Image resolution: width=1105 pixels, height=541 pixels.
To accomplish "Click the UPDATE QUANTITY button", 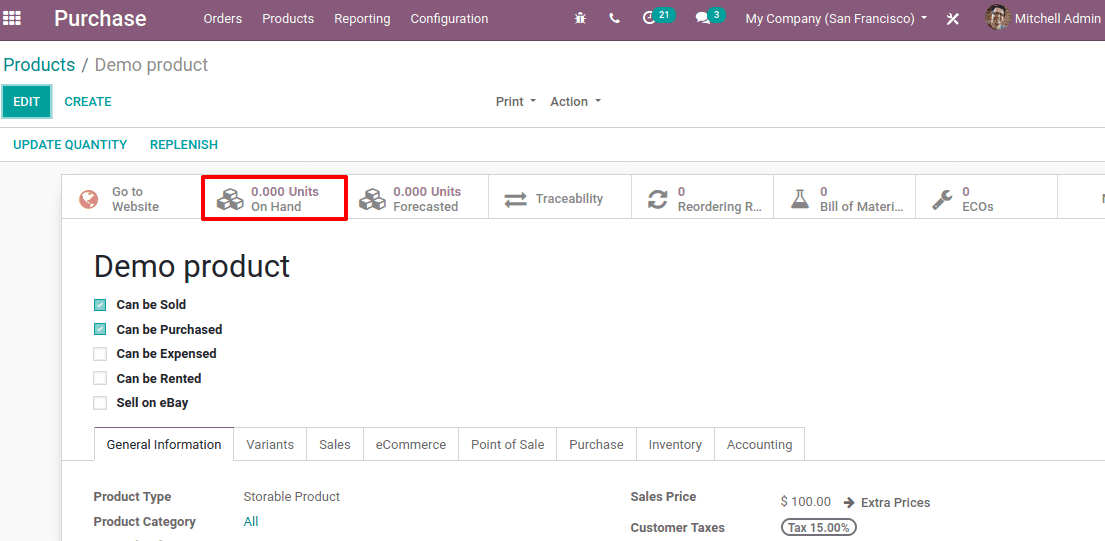I will point(70,144).
